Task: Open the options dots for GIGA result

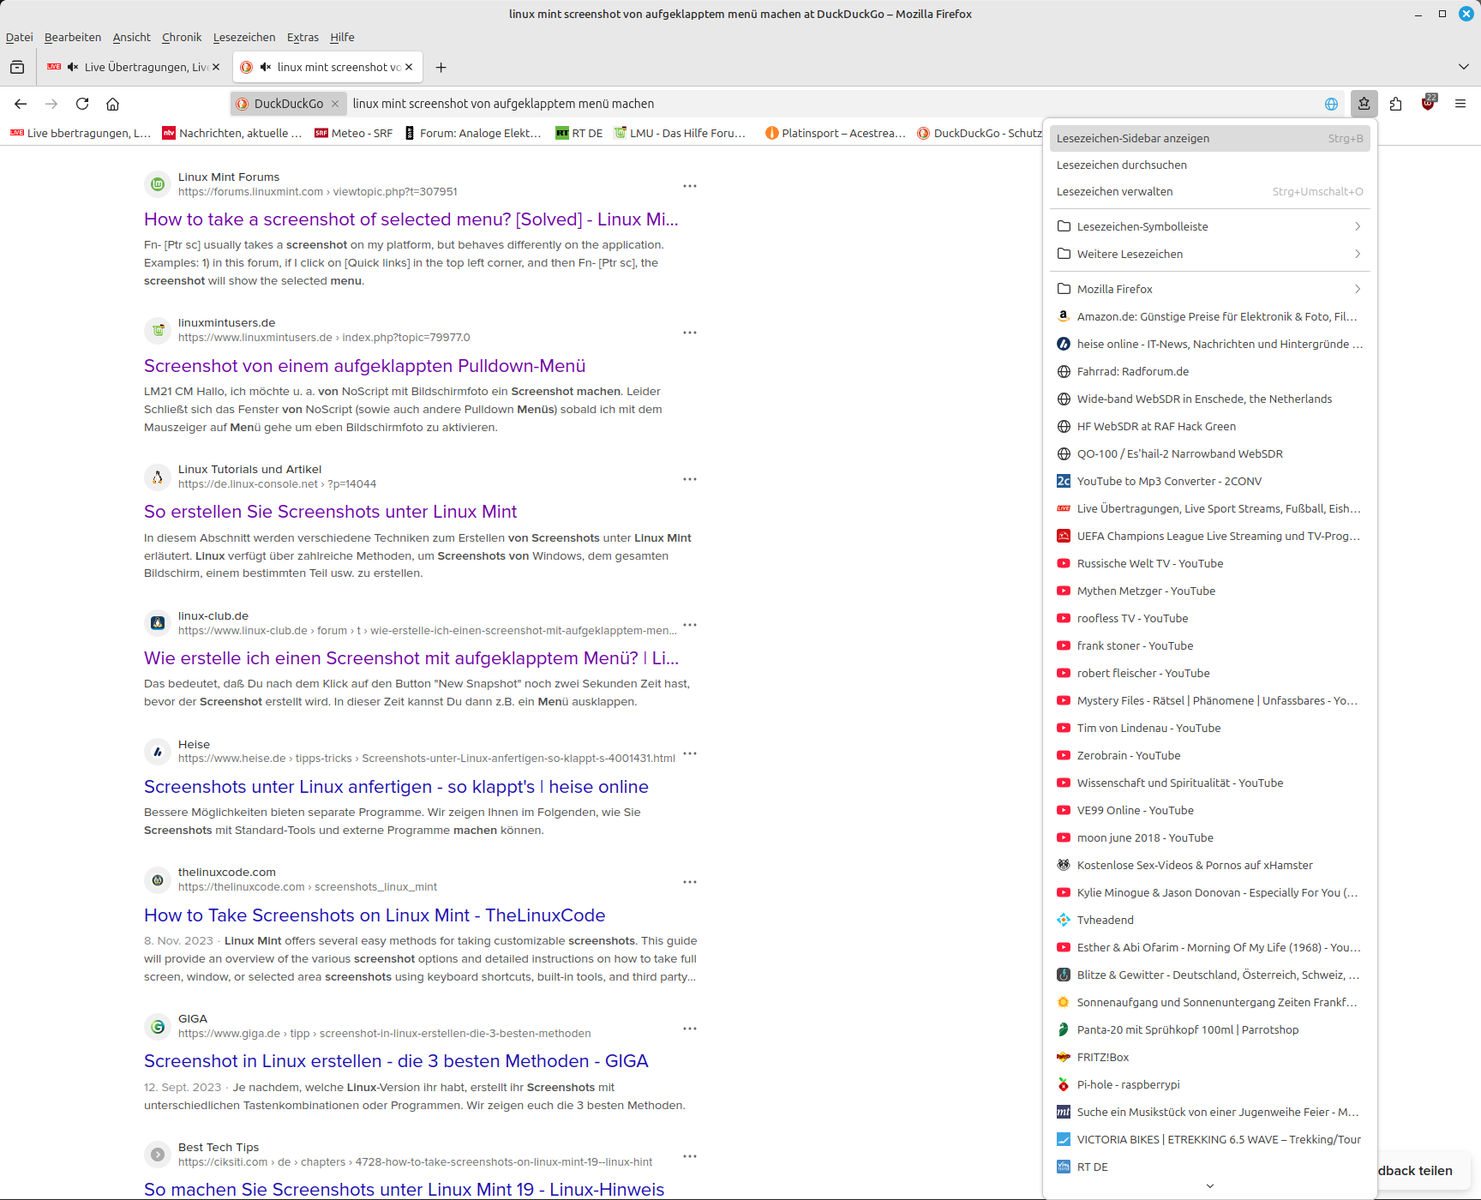Action: click(690, 1028)
